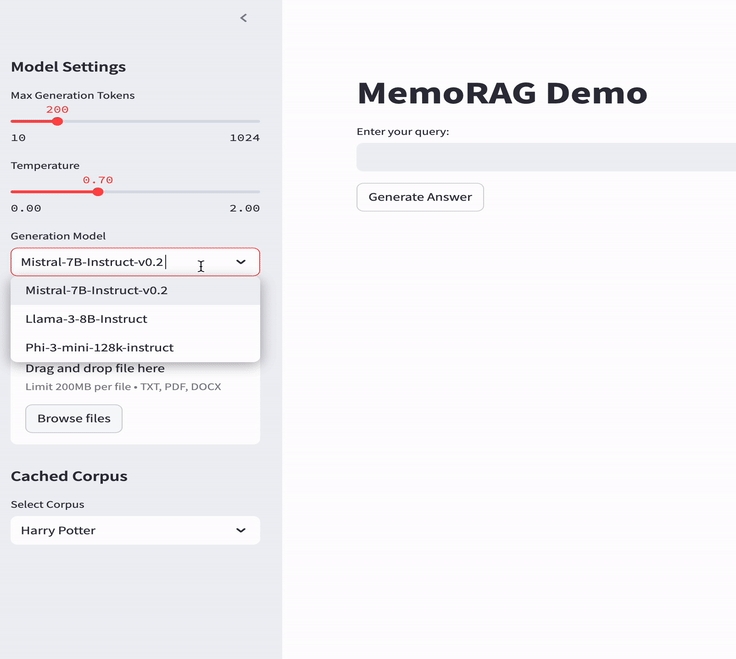Screen dimensions: 736x659
Task: Click into the query input field
Action: (545, 157)
